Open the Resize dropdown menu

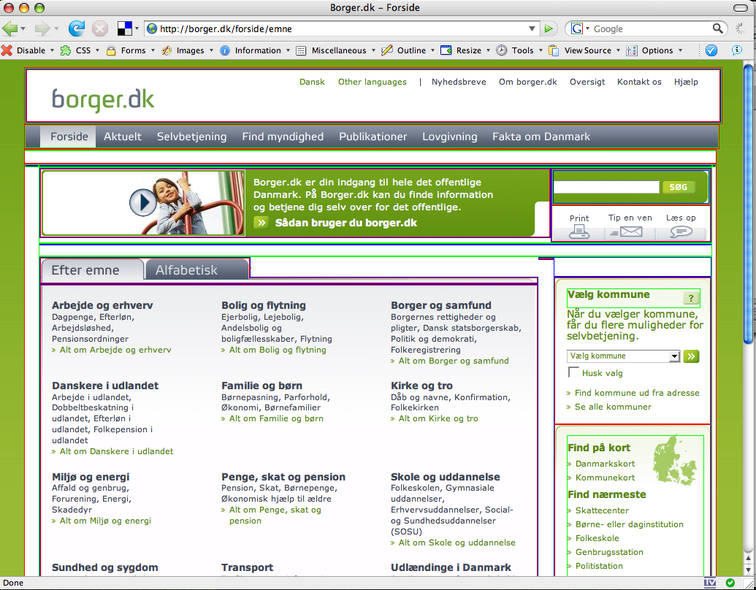click(x=465, y=50)
